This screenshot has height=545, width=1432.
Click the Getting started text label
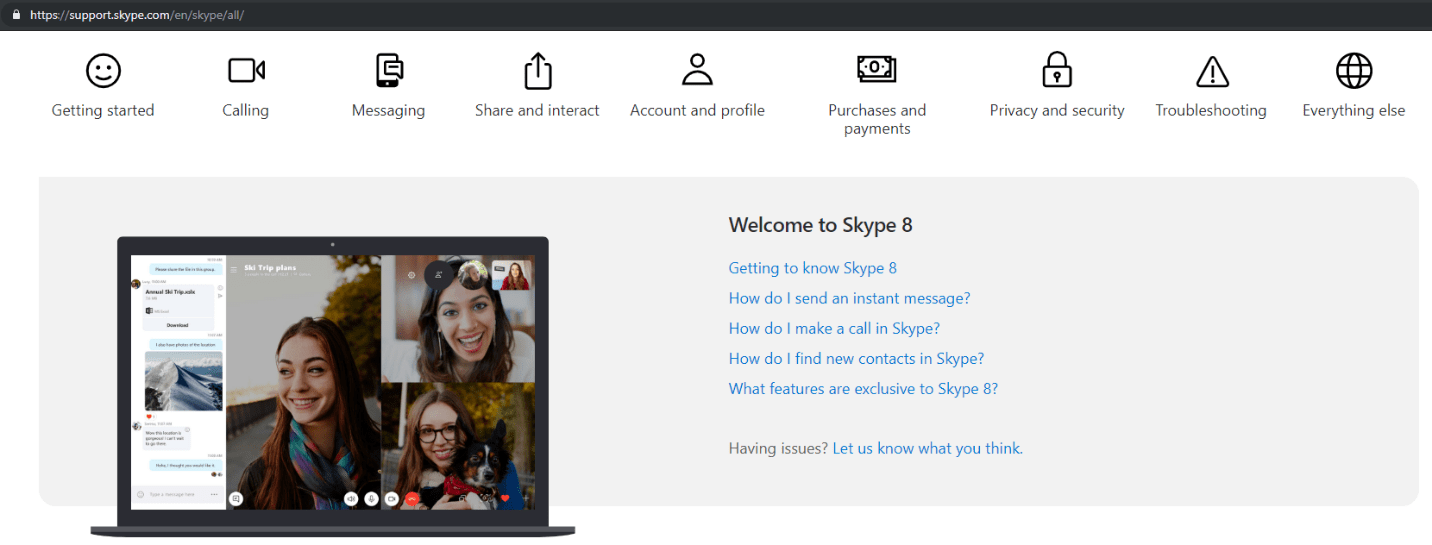point(103,111)
